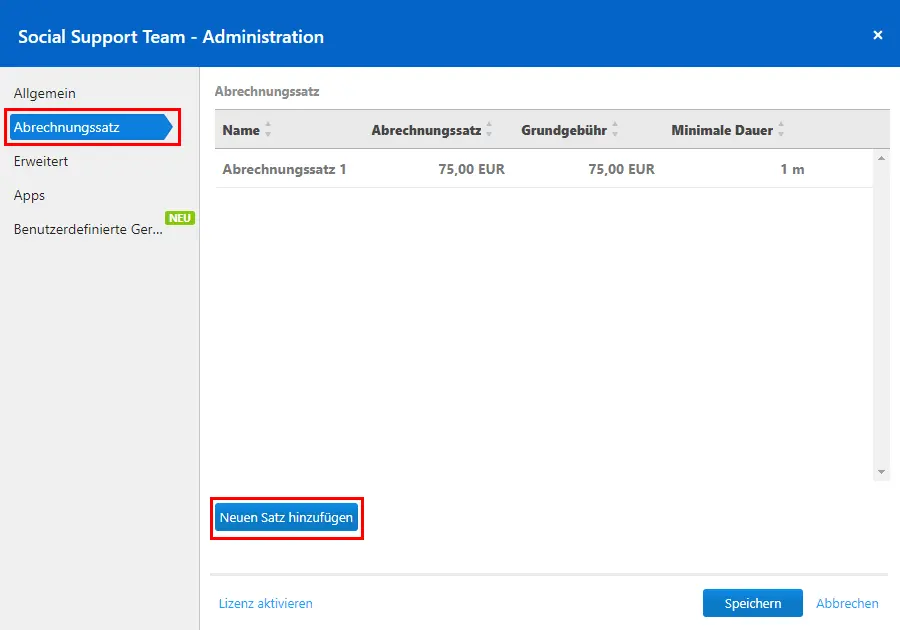
Task: Sort by Abrechnungssatz column sort arrows
Action: tap(489, 130)
